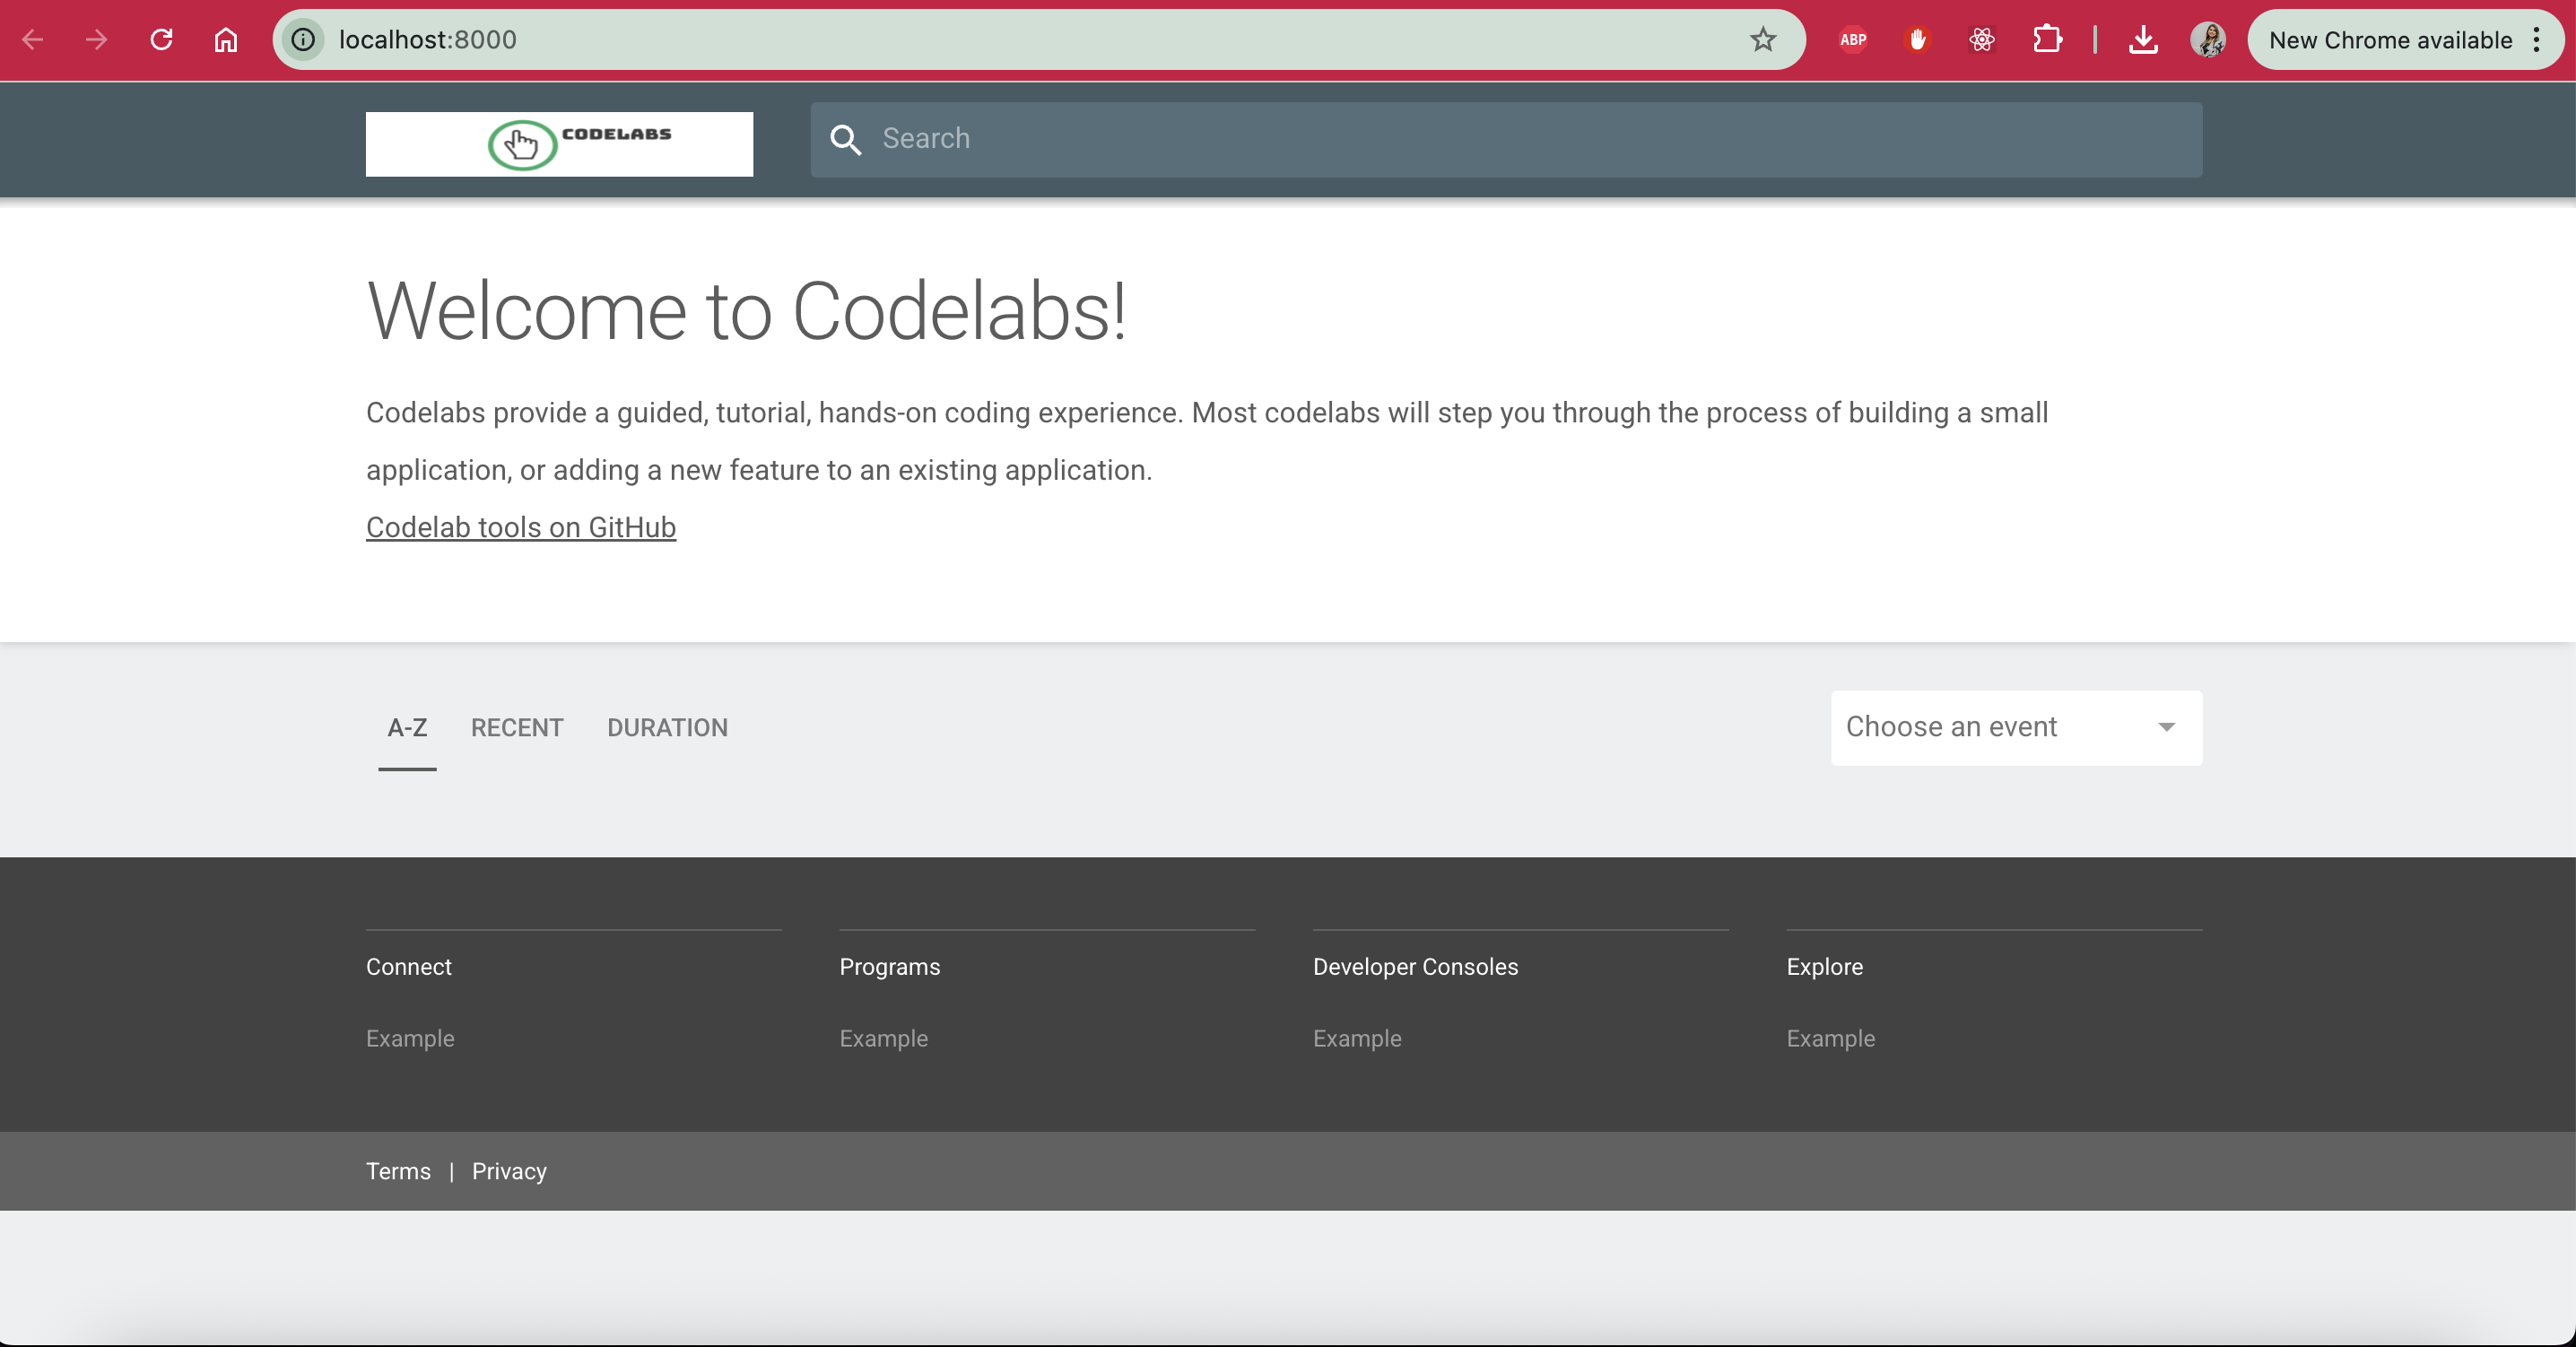Open the Extensions puzzle icon
Screen dimensions: 2576x1347
coord(2047,40)
